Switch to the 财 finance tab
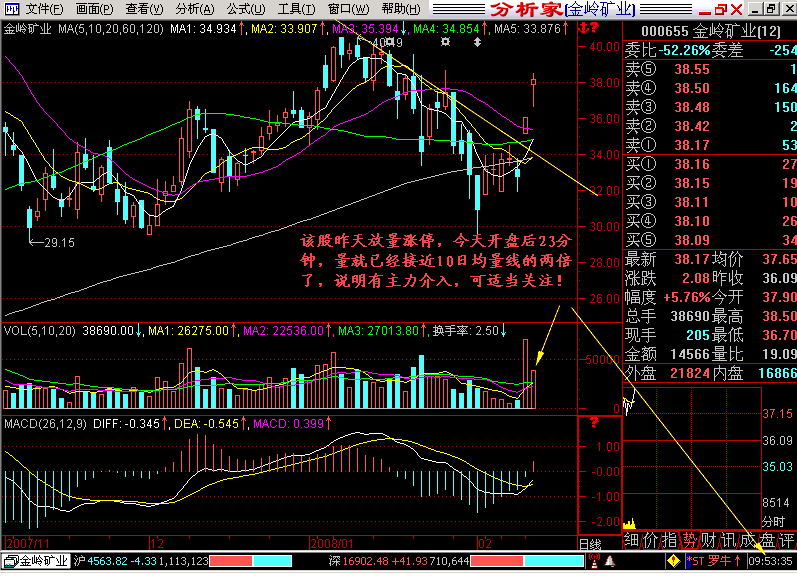The height and width of the screenshot is (576, 797). pyautogui.click(x=709, y=542)
